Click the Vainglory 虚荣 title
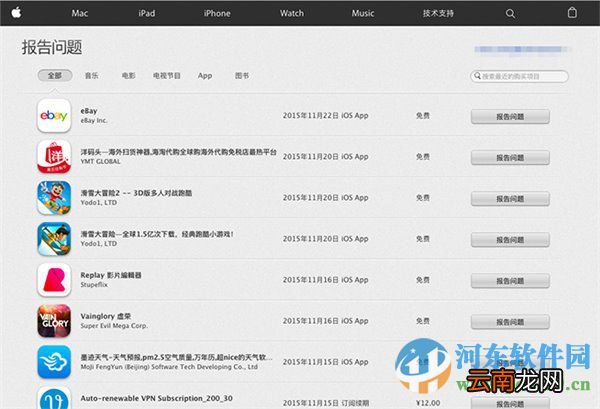Viewport: 600px width, 409px height. tap(106, 316)
